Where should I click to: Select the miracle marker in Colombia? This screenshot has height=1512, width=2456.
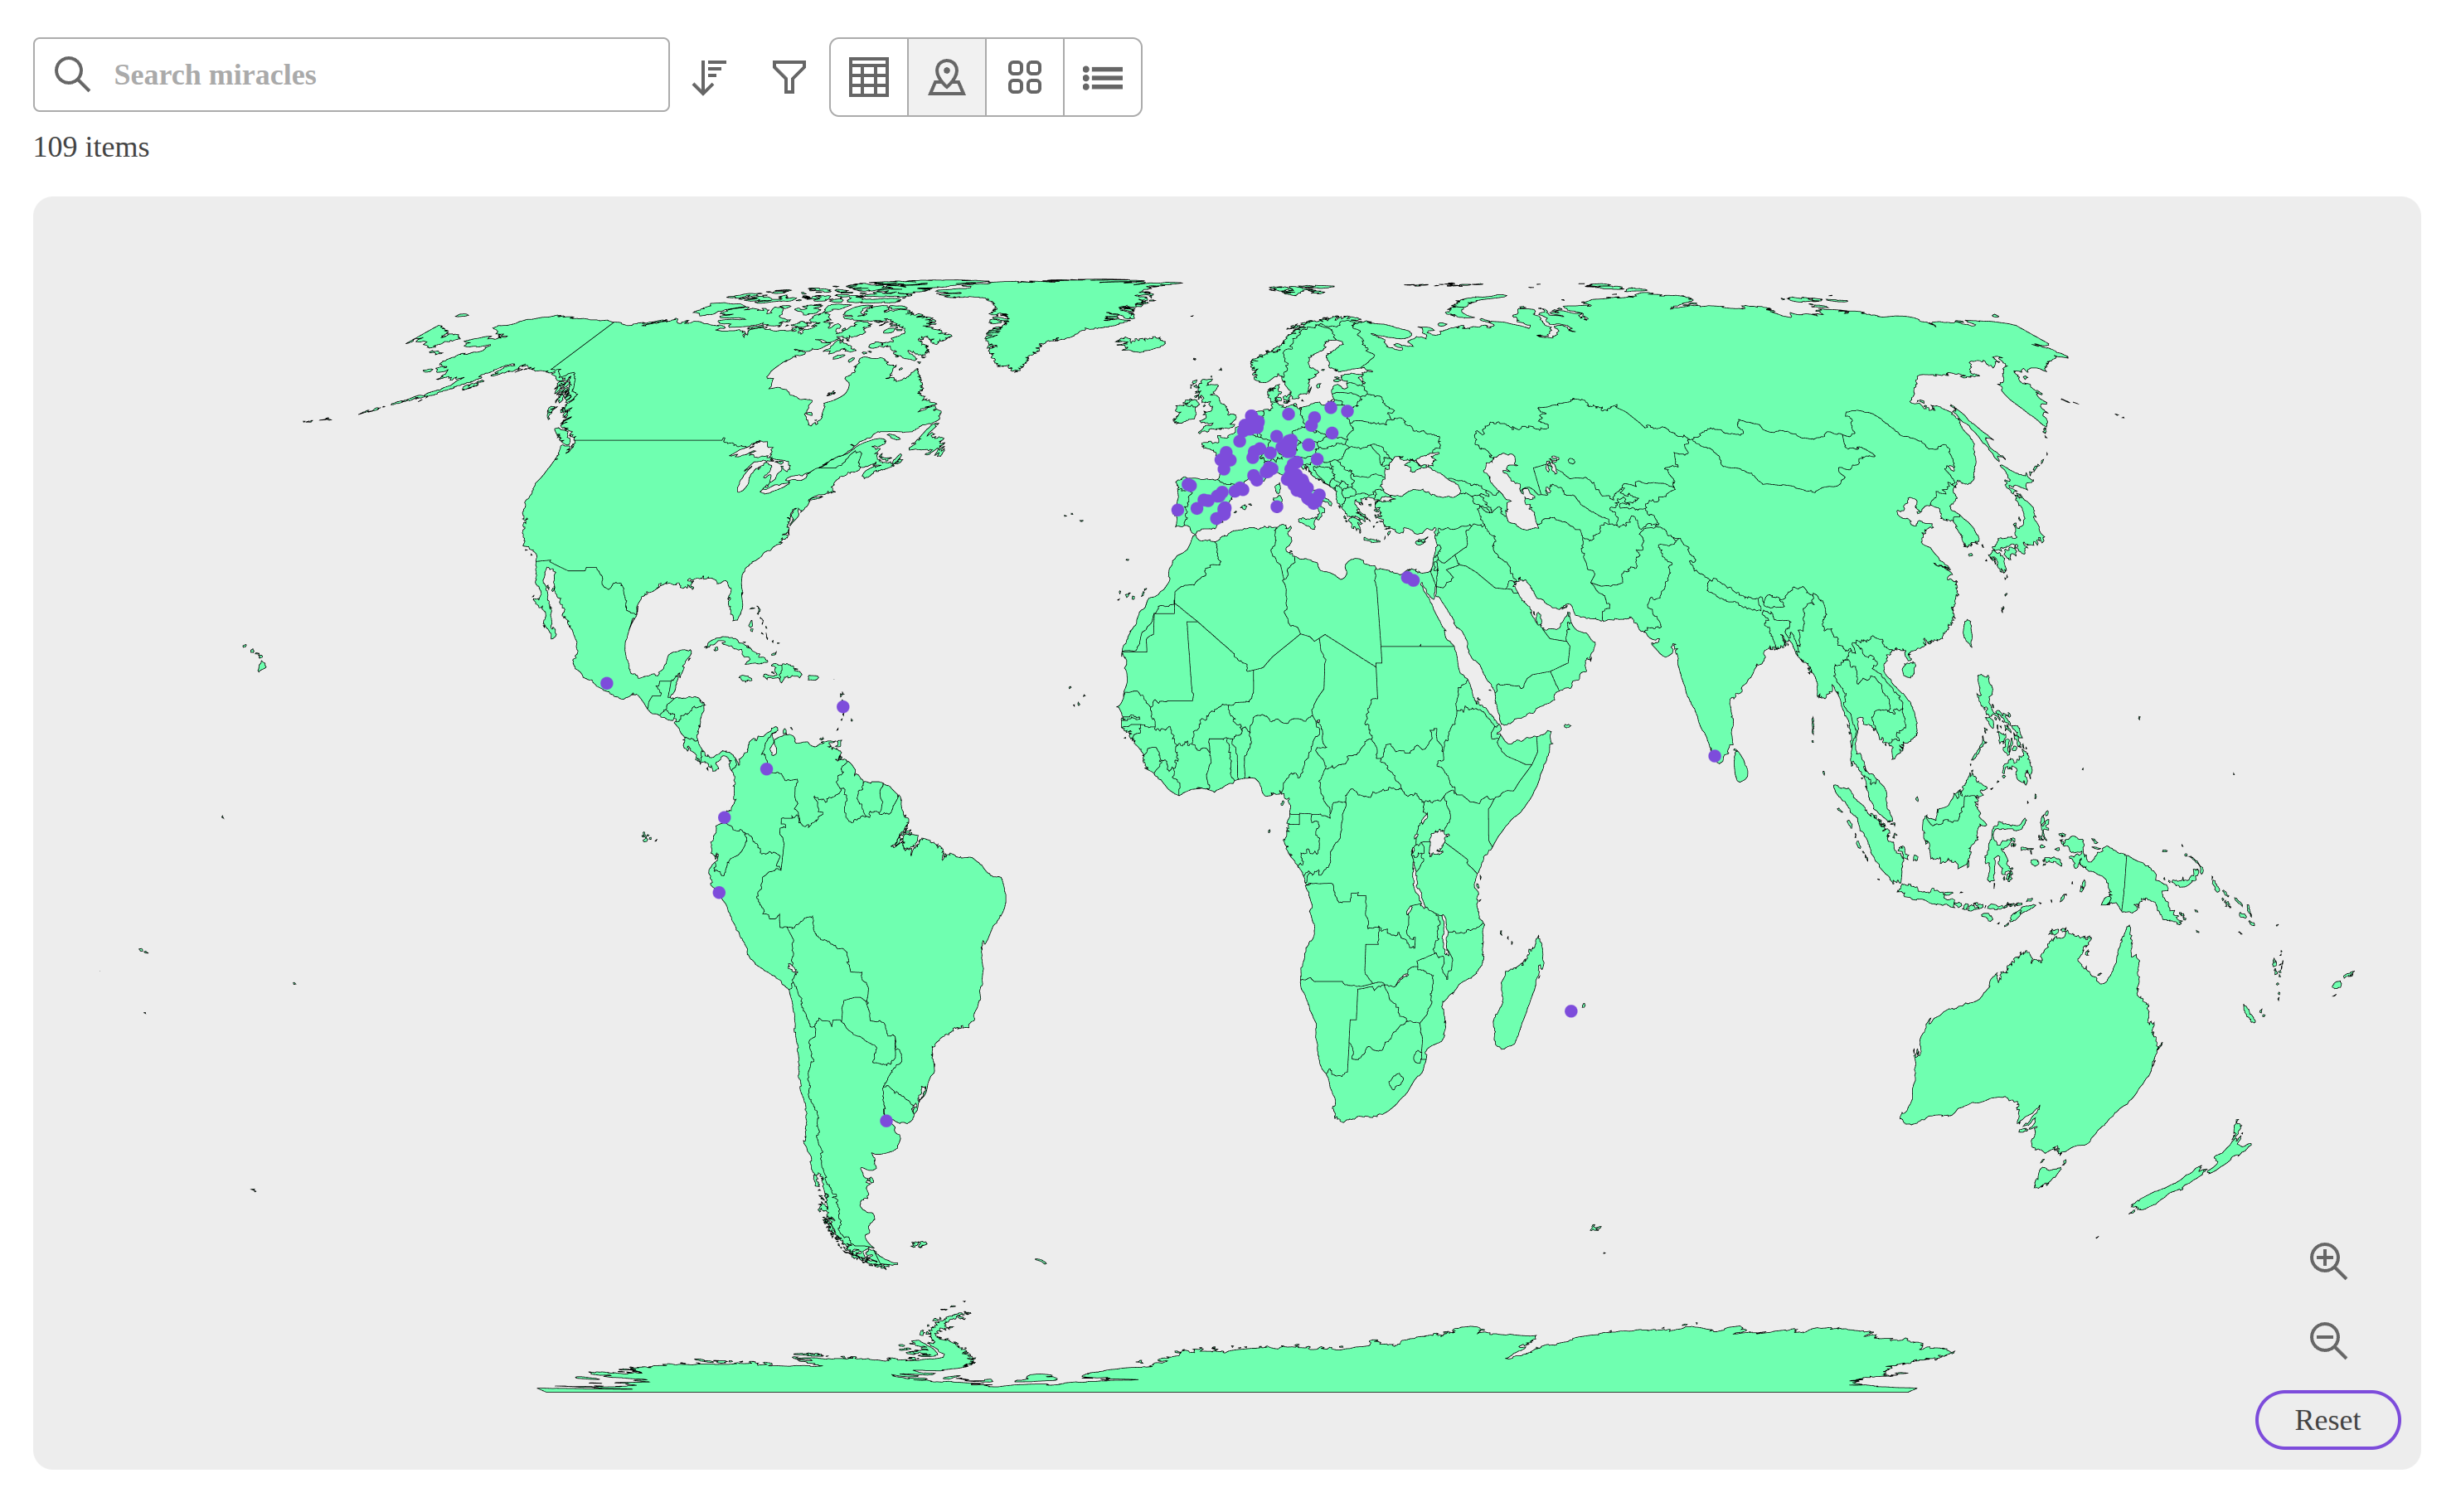tap(766, 769)
